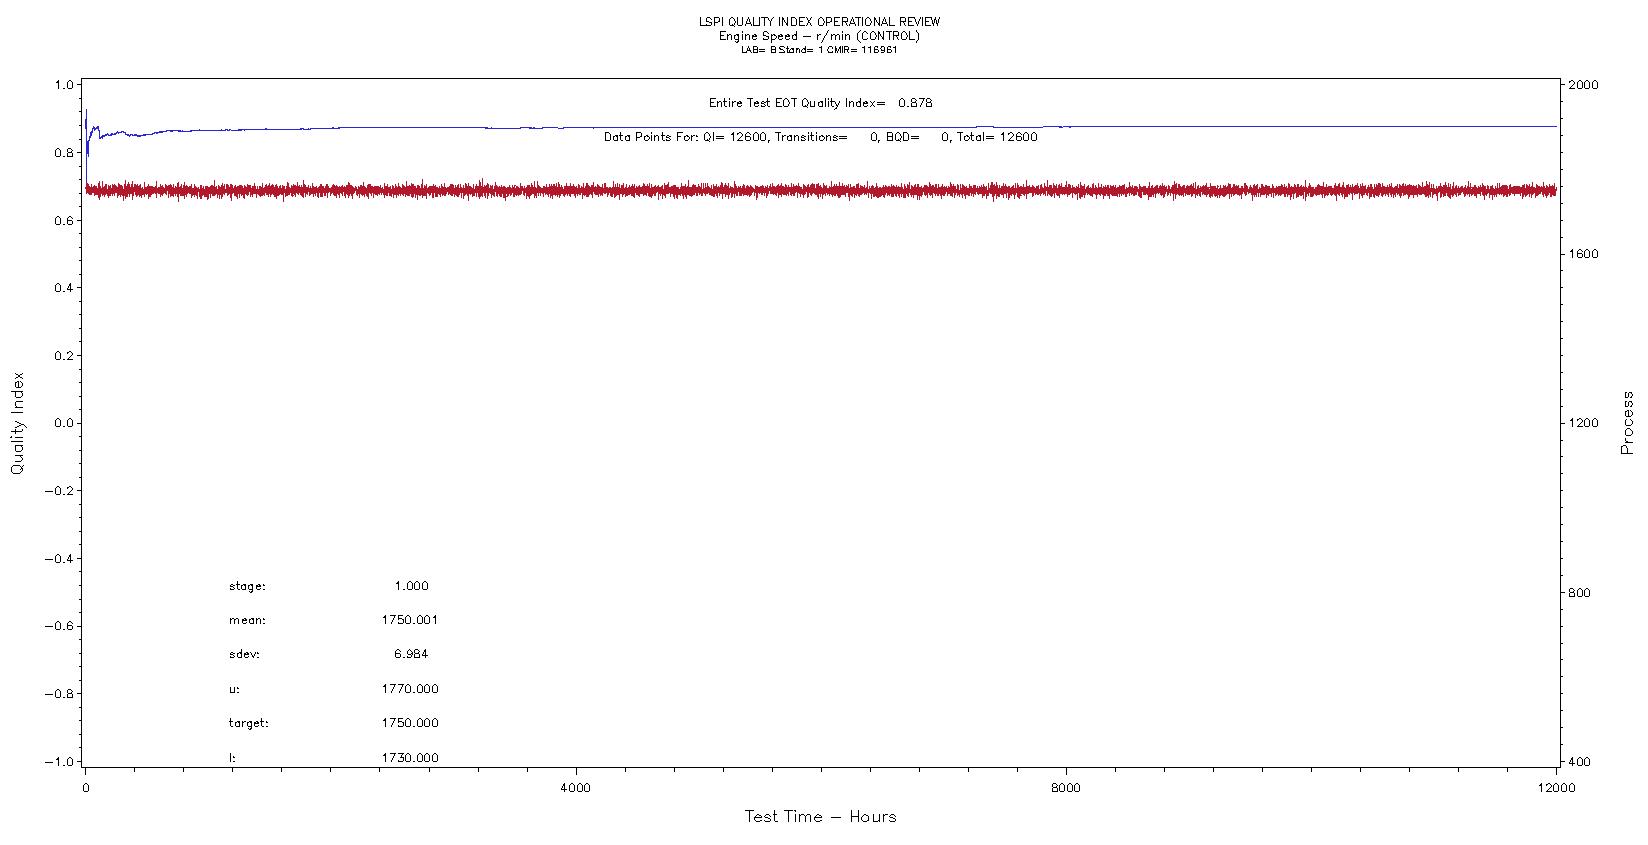
Task: Click the right axis tick label 1200
Action: tap(1584, 423)
